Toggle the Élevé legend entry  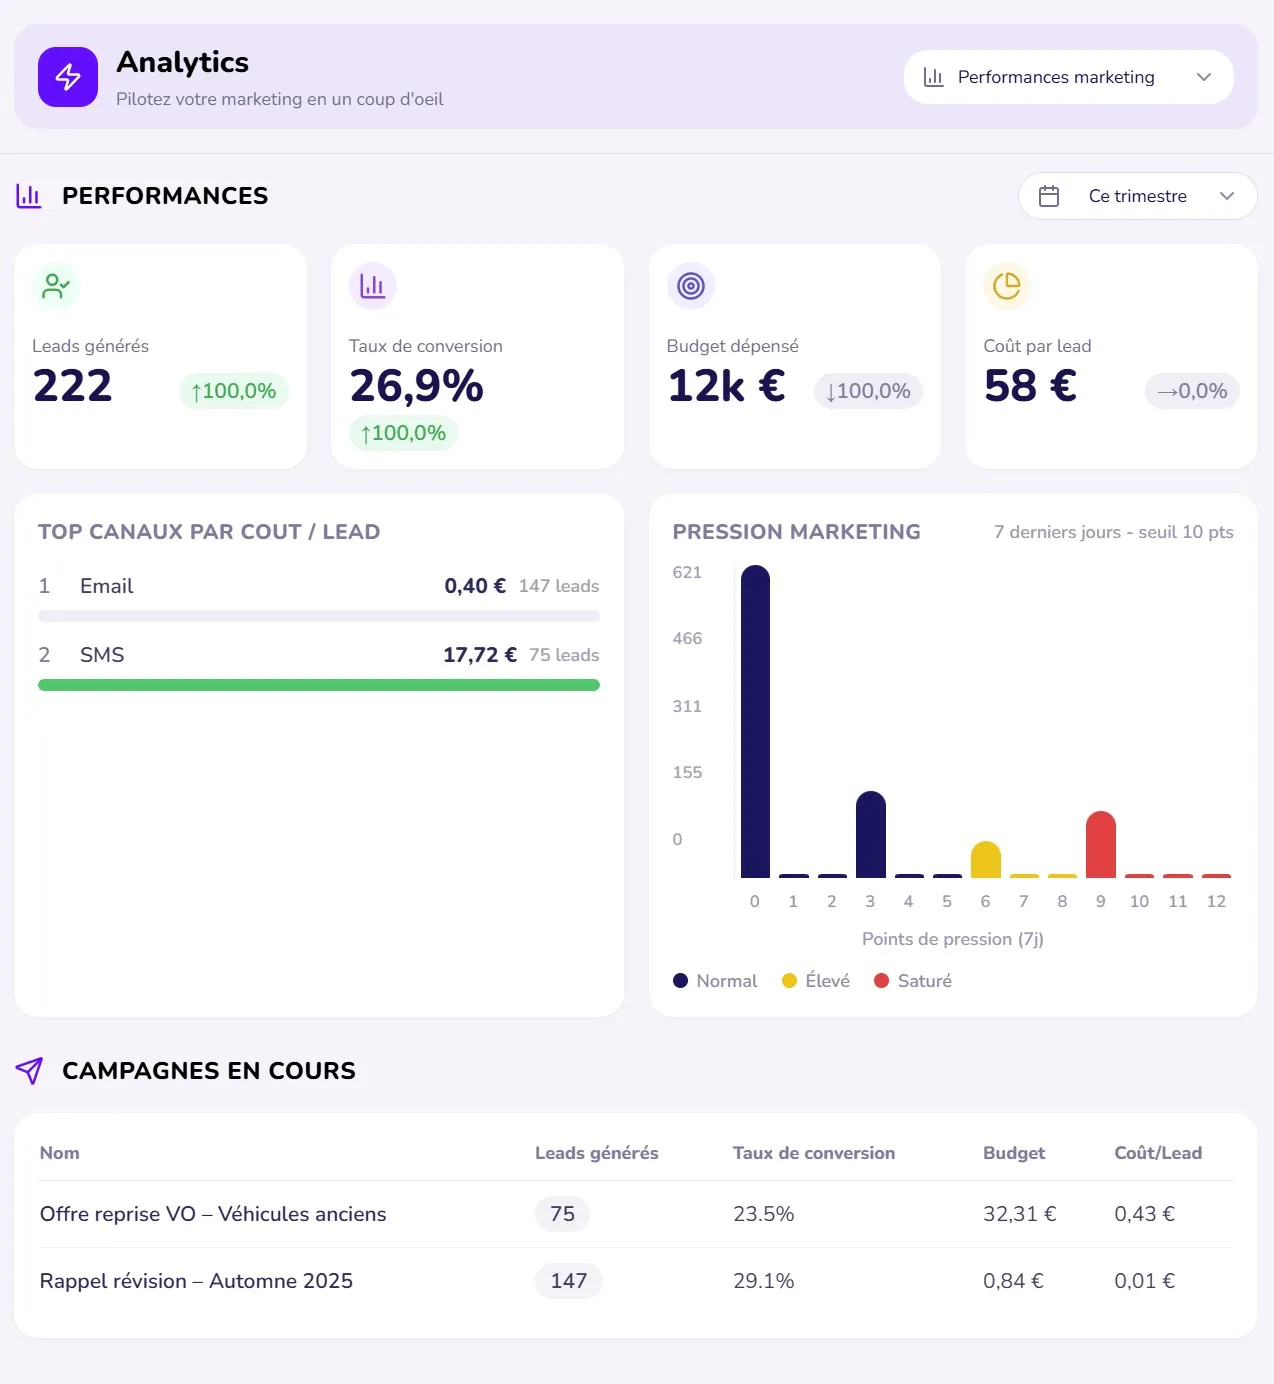(x=816, y=981)
